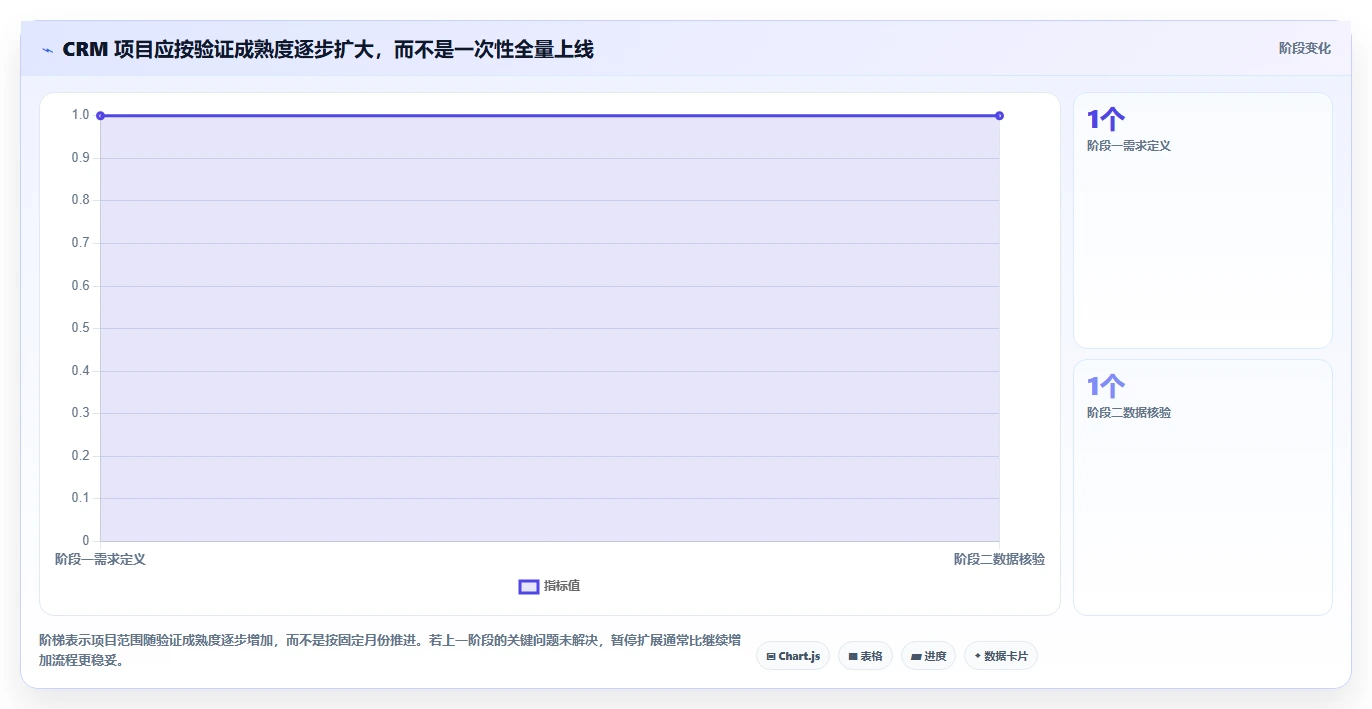The image size is (1372, 709).
Task: Click the chart point at 阶段一需求定义
Action: tap(100, 116)
